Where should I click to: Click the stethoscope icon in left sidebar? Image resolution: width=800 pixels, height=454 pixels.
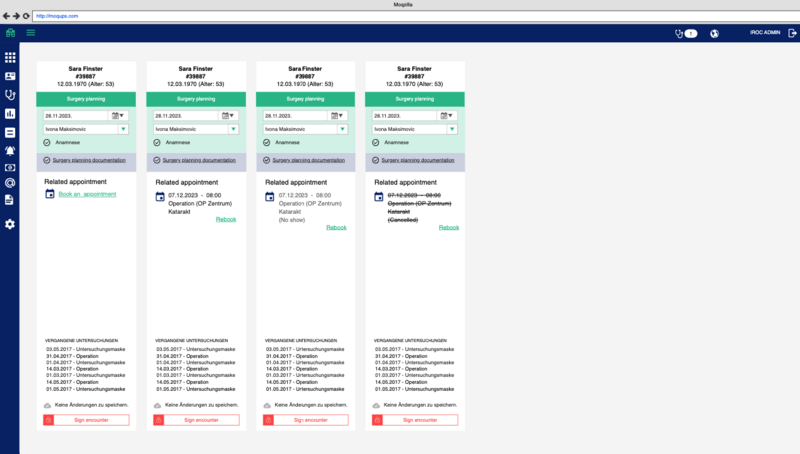click(10, 95)
